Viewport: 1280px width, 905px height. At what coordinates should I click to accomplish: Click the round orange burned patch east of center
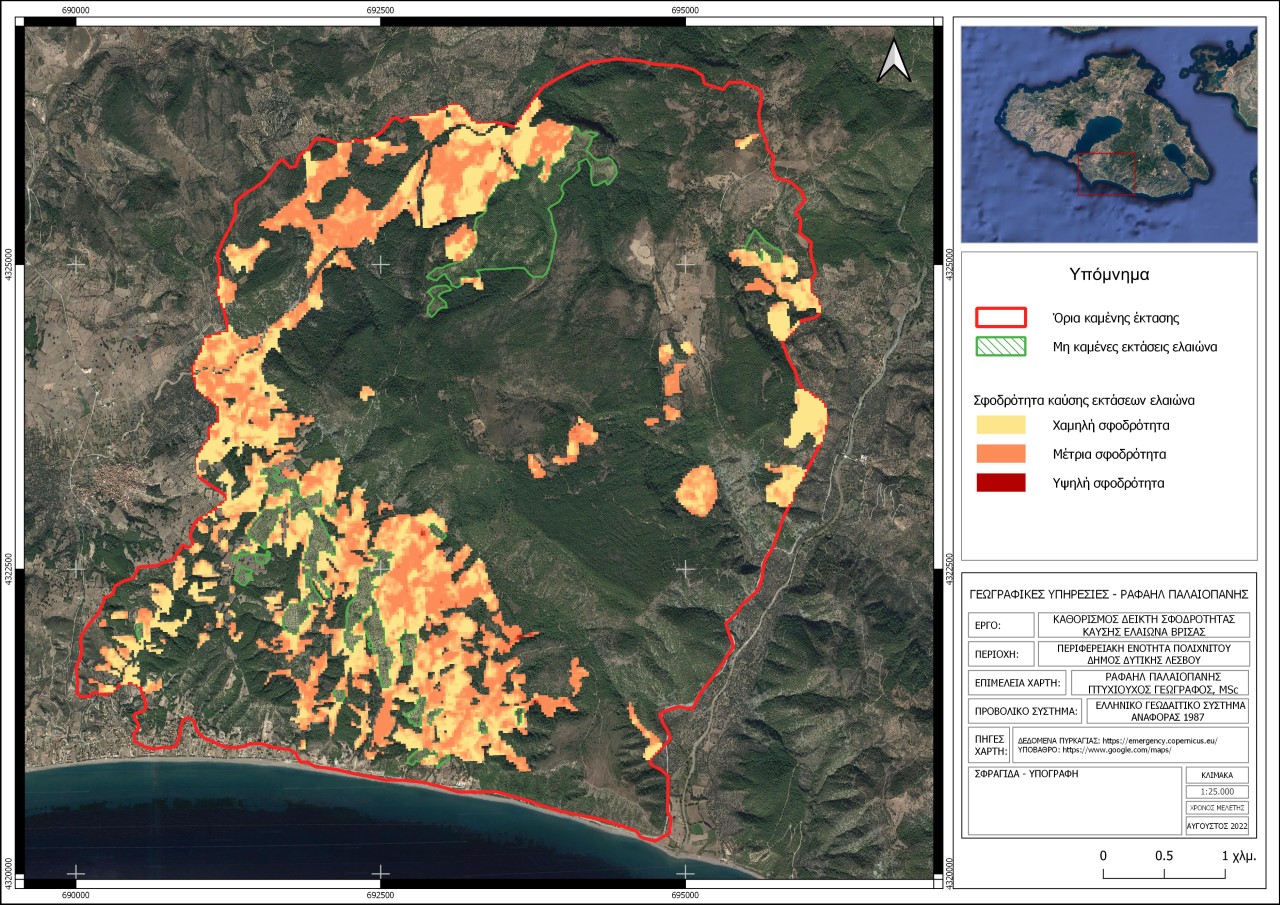coord(698,490)
